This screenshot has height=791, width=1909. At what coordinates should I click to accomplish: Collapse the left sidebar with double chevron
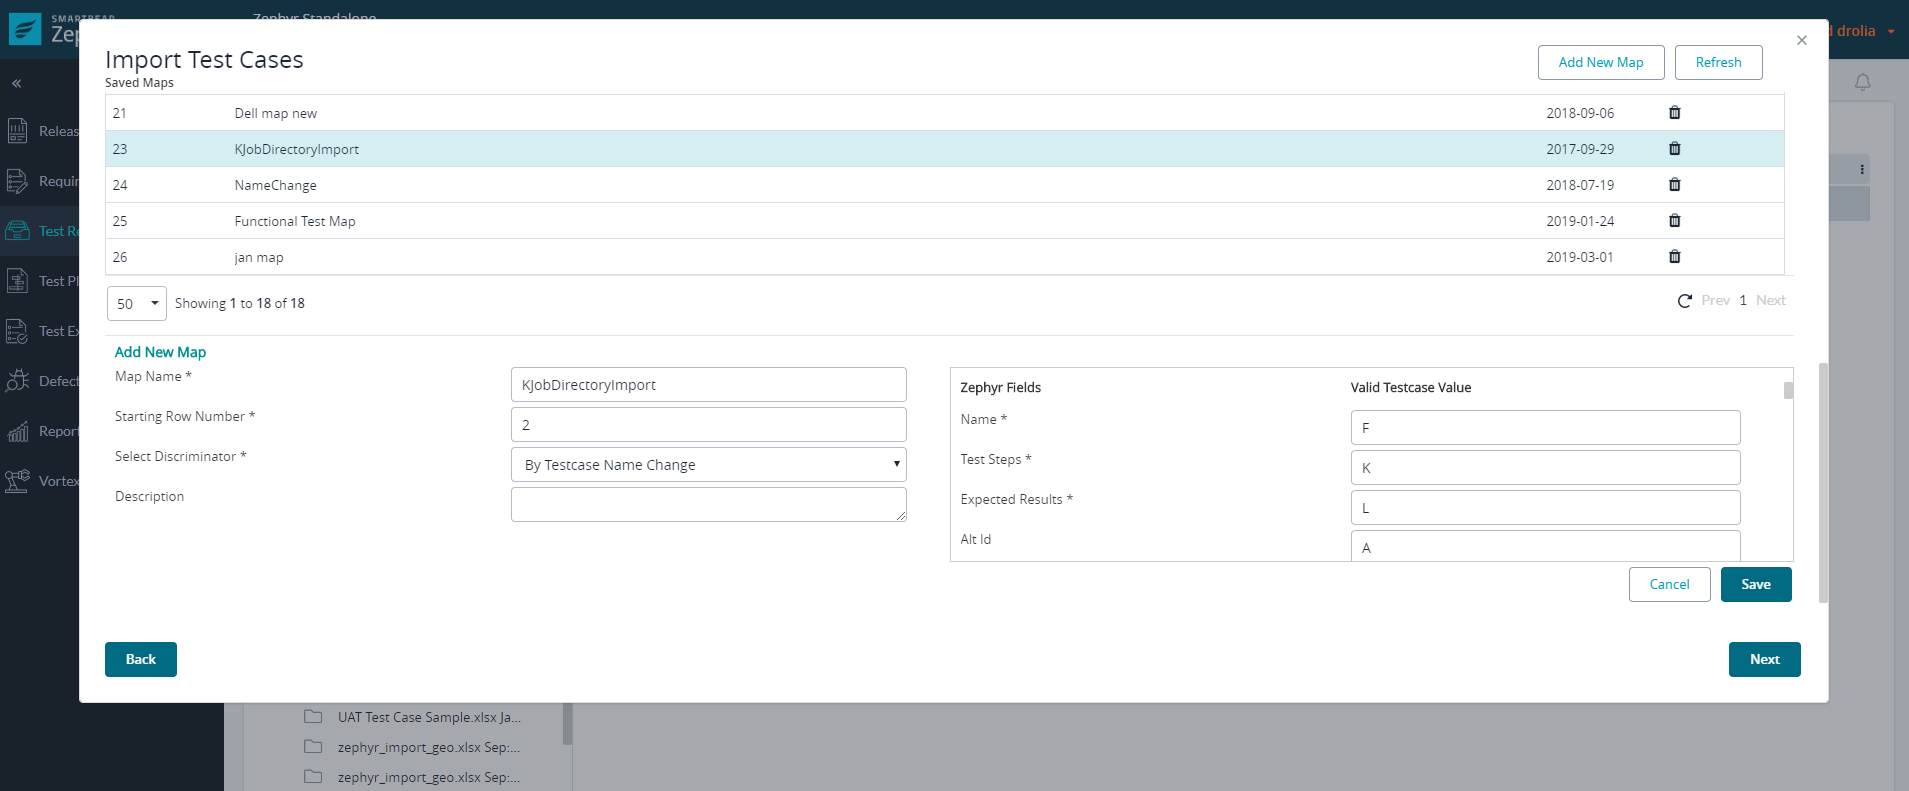[17, 84]
